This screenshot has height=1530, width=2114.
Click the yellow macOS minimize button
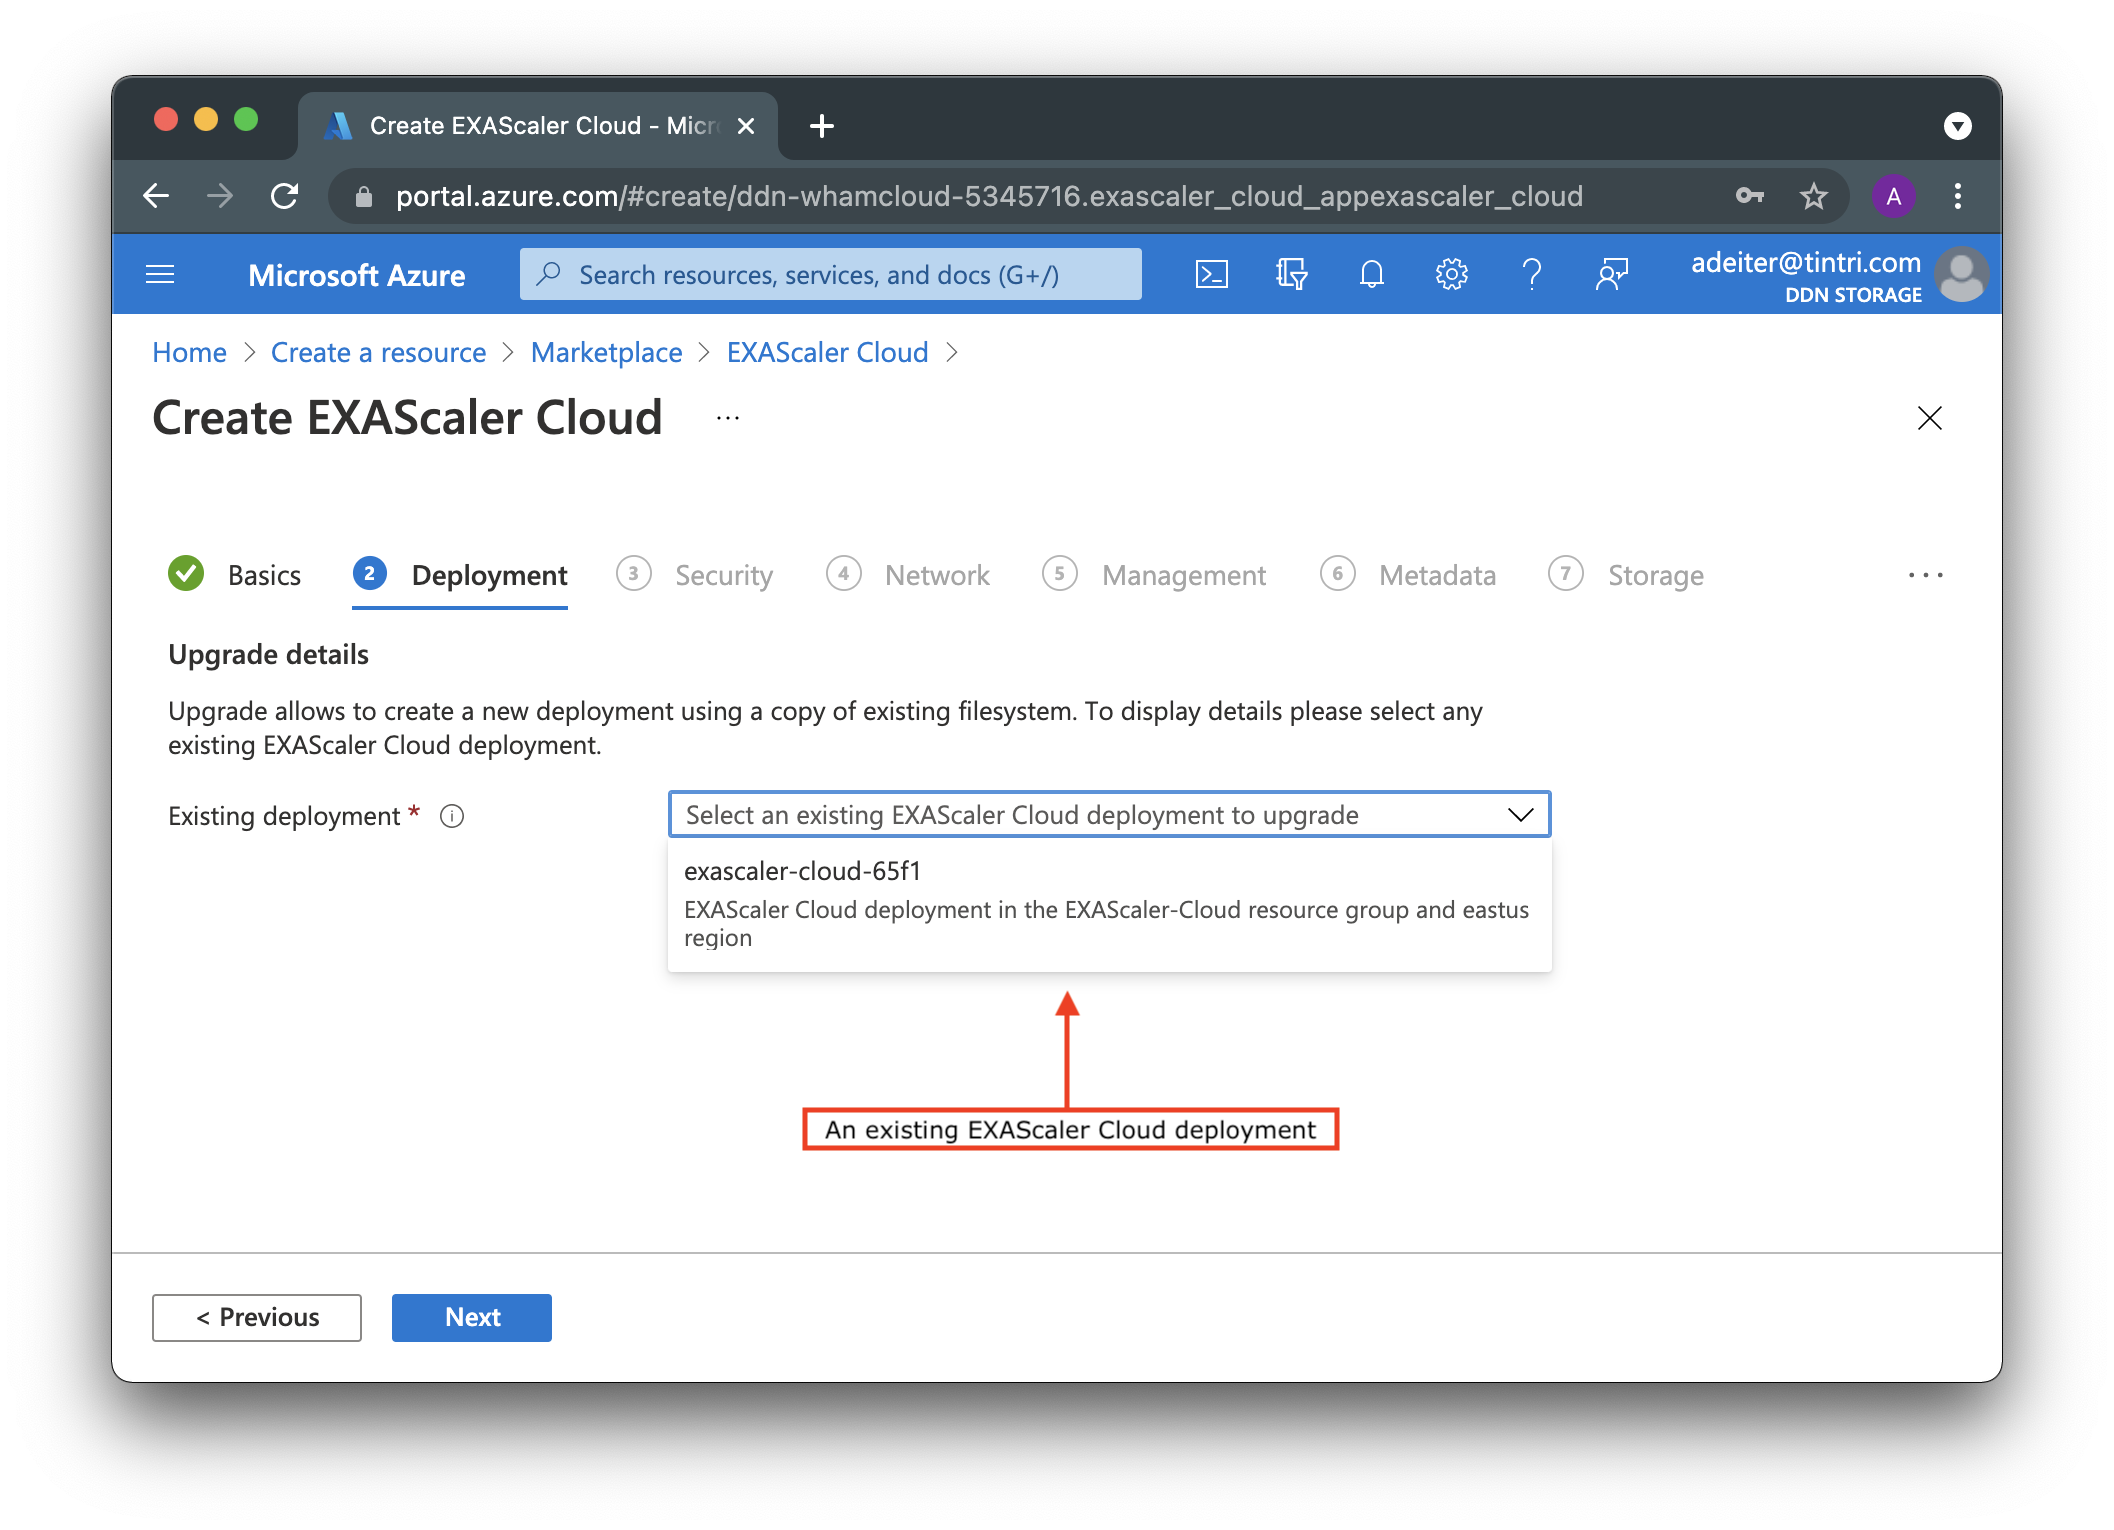206,120
